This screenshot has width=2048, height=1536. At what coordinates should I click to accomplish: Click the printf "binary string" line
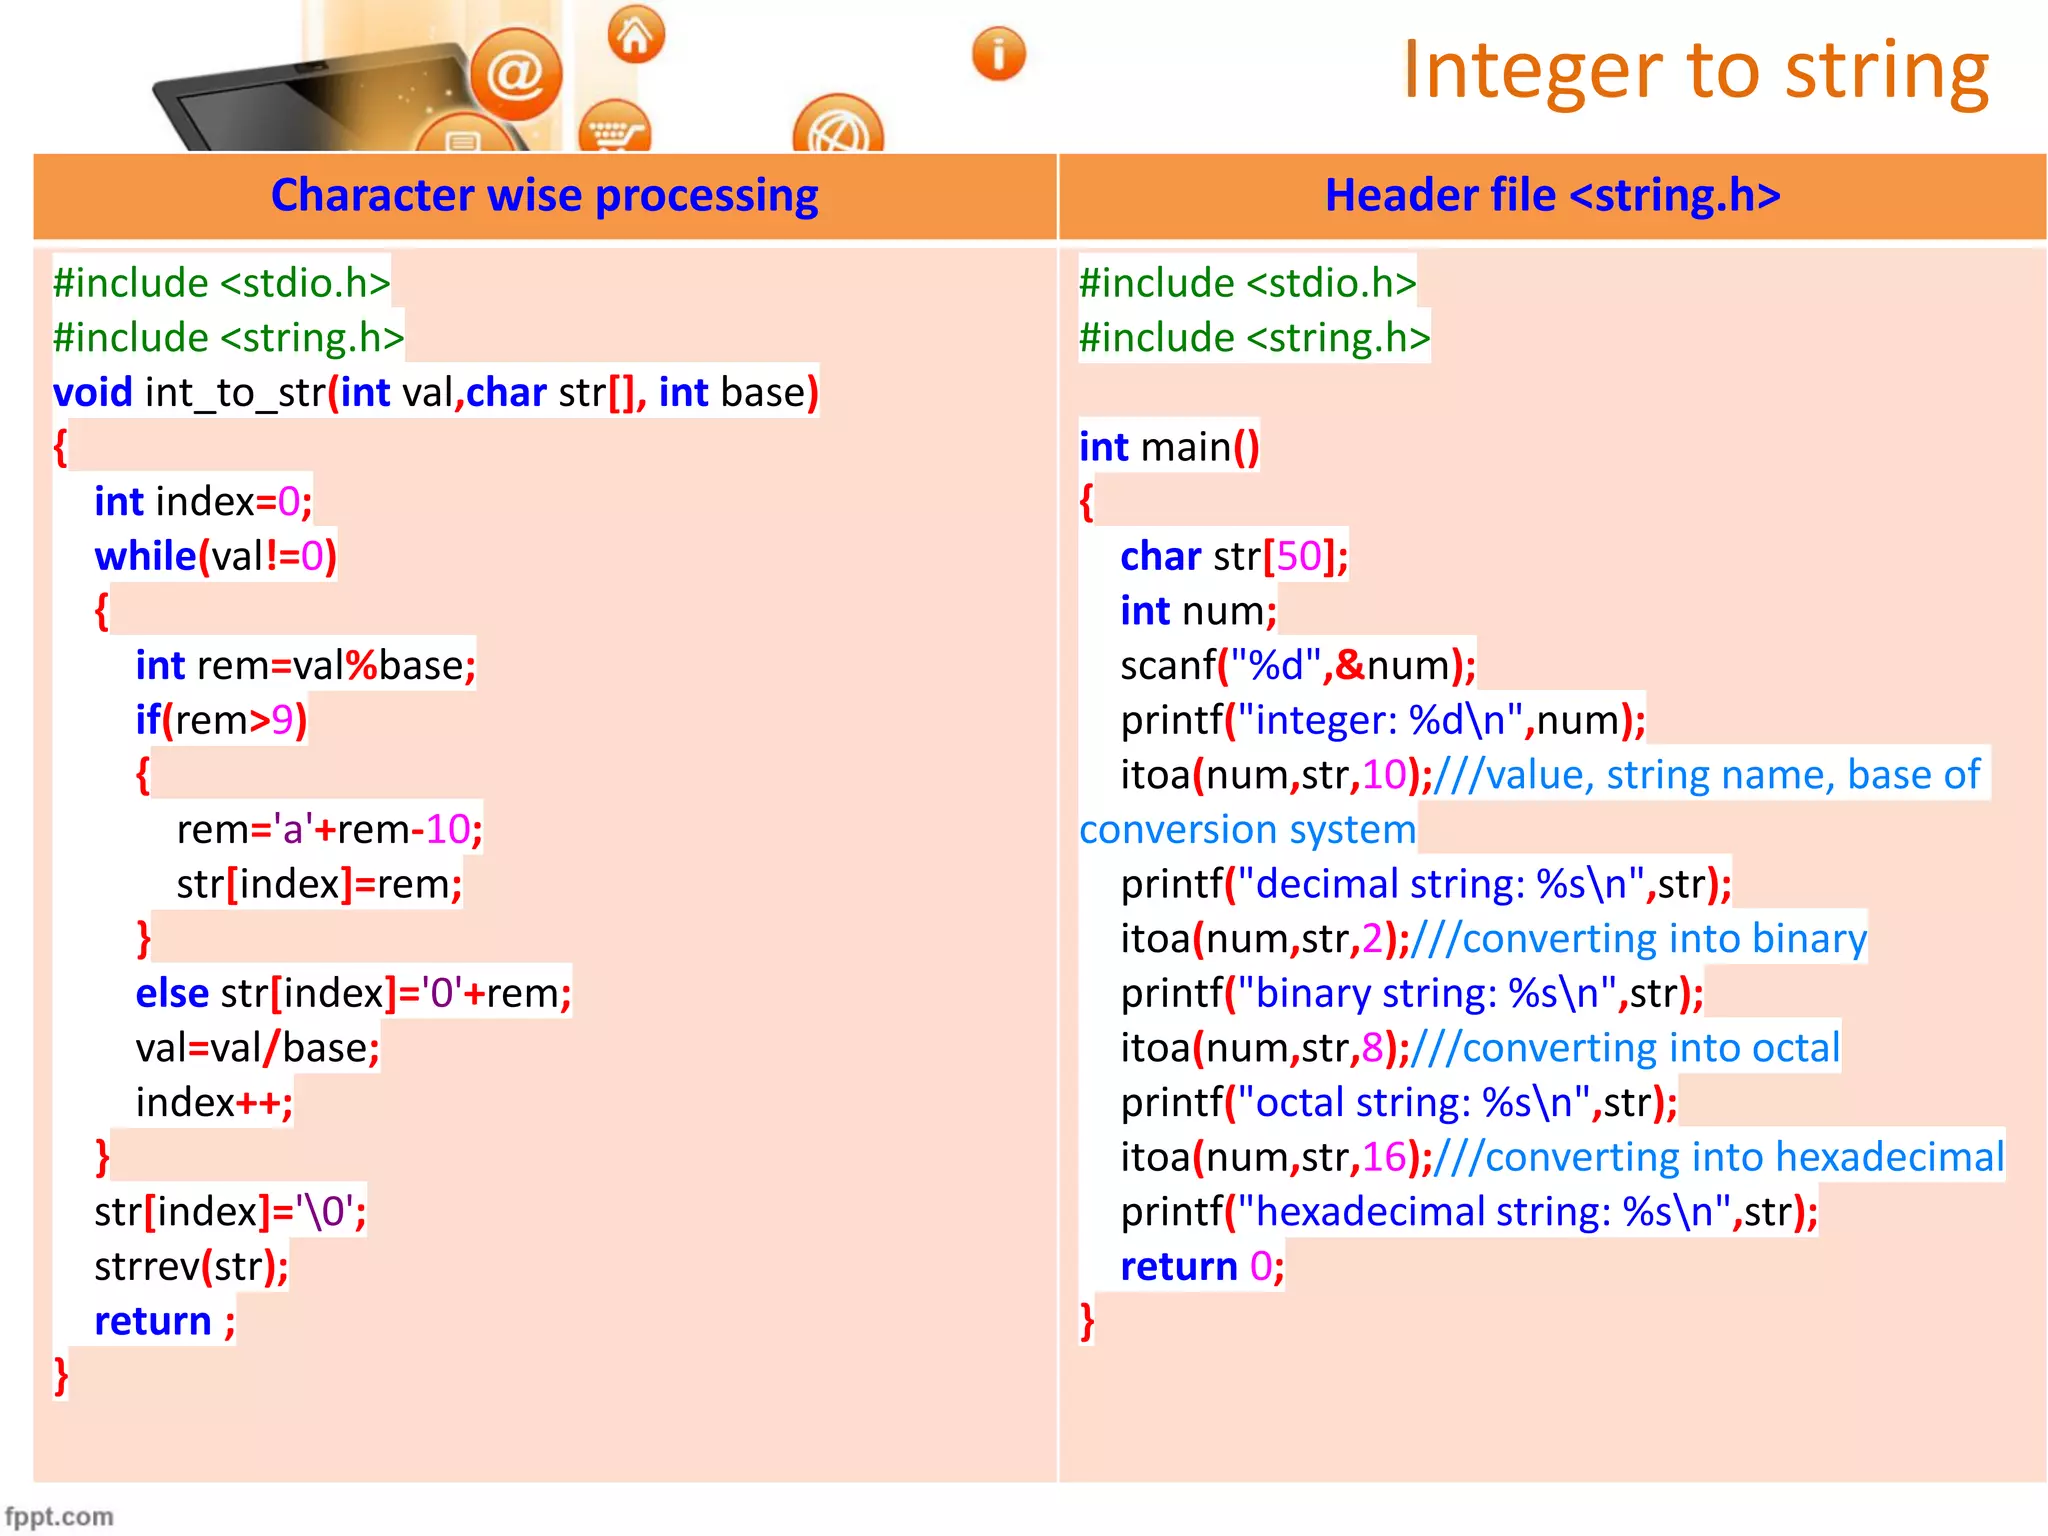click(1412, 993)
